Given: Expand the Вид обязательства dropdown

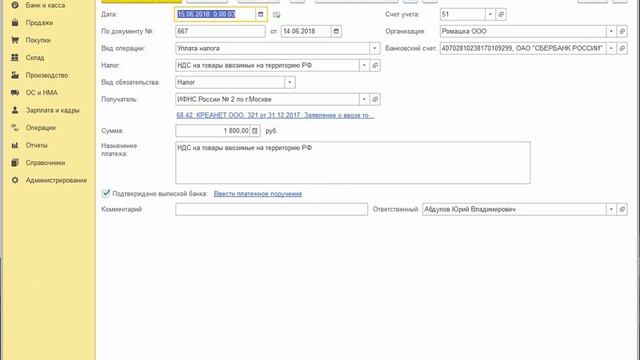Looking at the screenshot, I should tap(290, 82).
